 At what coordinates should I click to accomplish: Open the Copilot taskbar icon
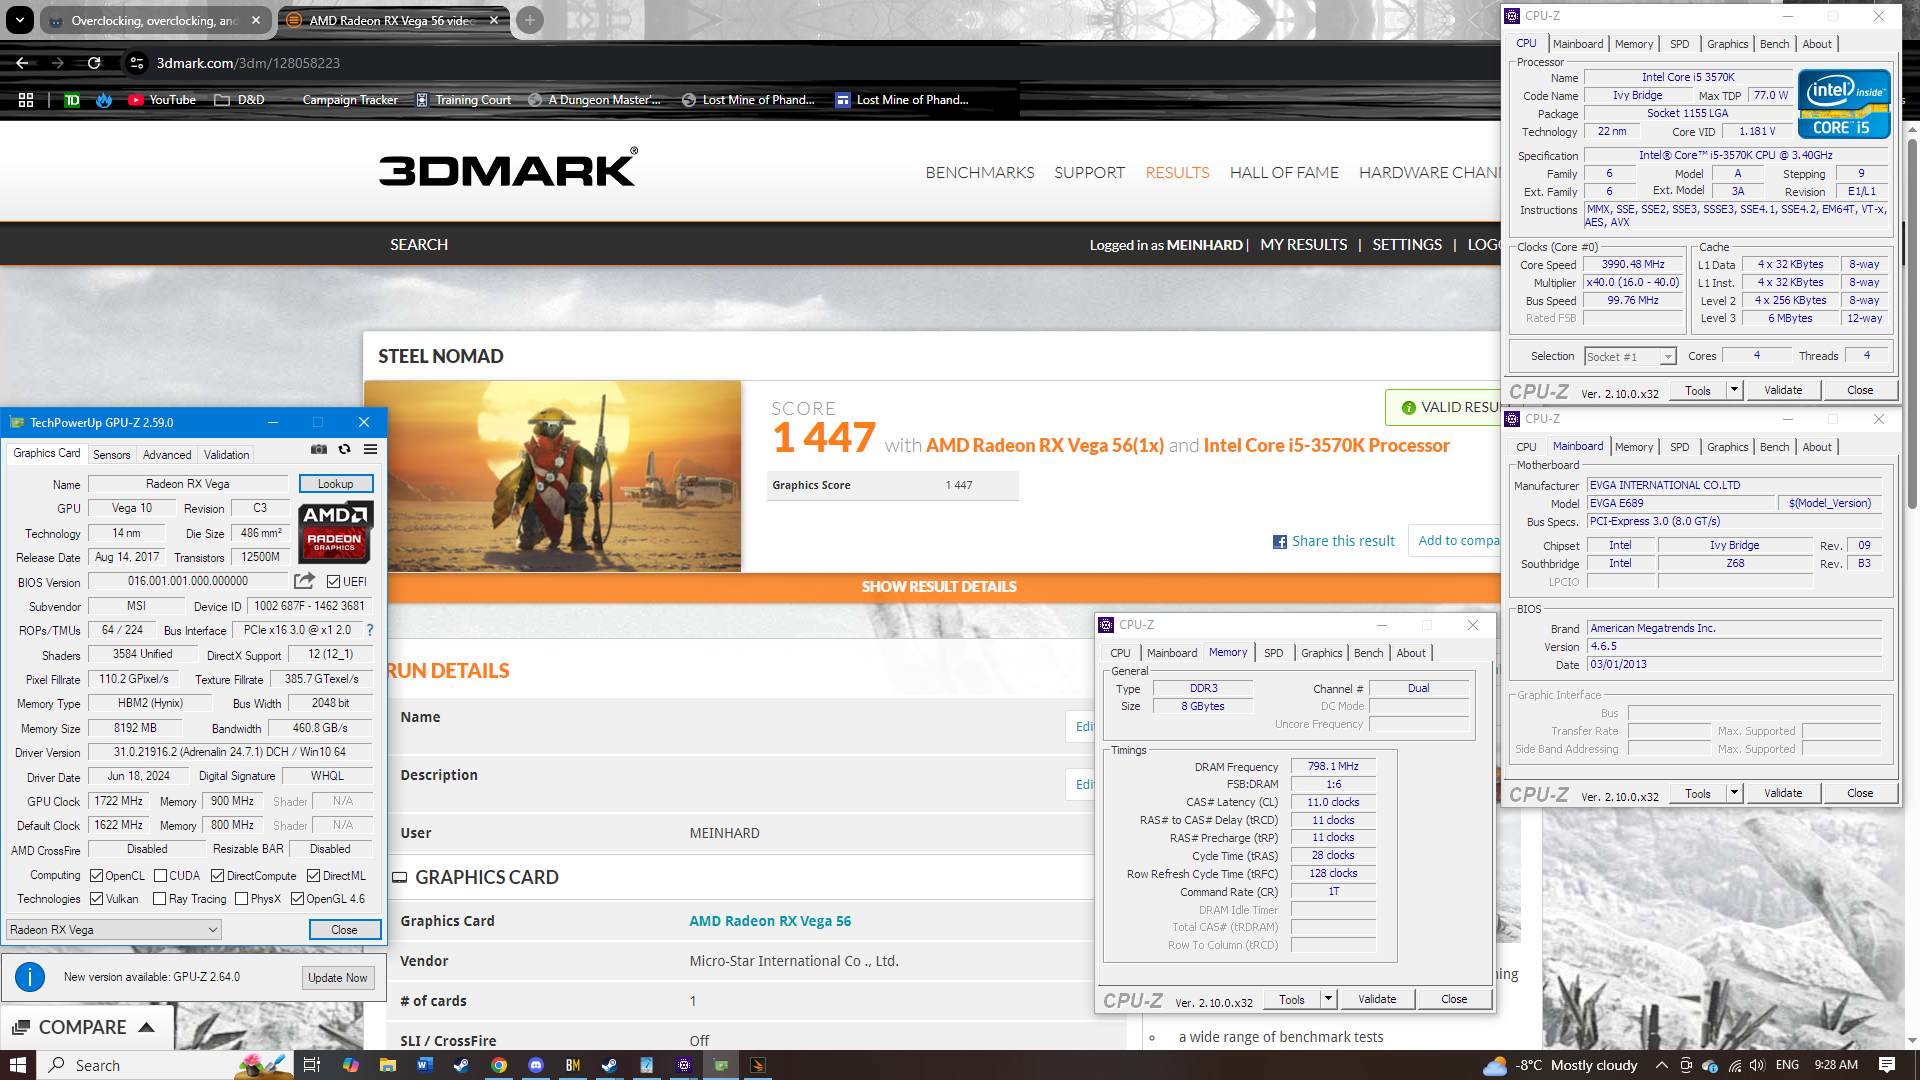click(x=350, y=1065)
